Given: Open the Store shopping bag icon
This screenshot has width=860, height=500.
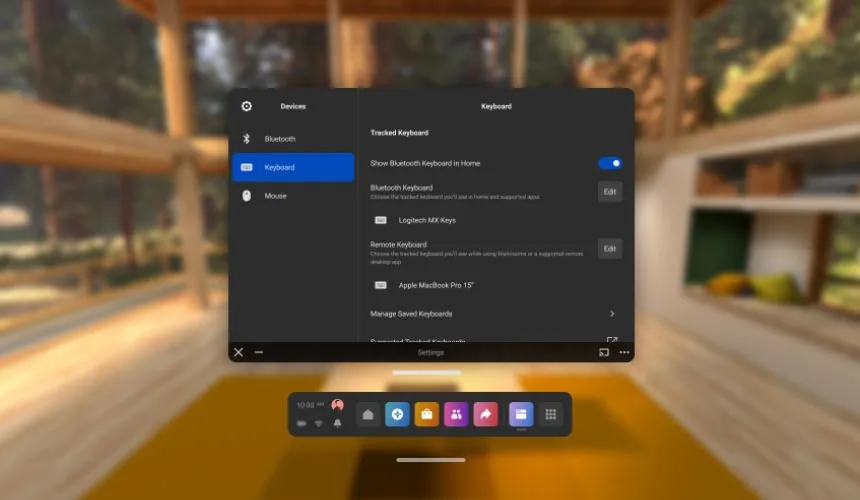Looking at the screenshot, I should [x=427, y=414].
